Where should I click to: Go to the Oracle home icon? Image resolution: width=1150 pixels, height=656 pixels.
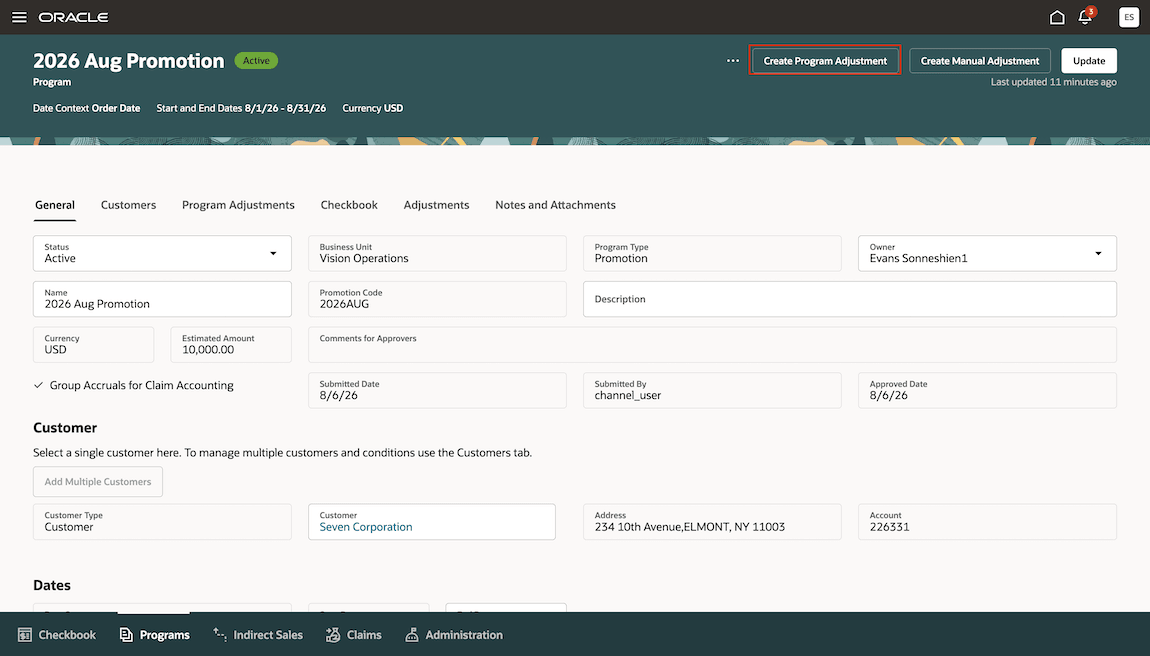click(1057, 17)
